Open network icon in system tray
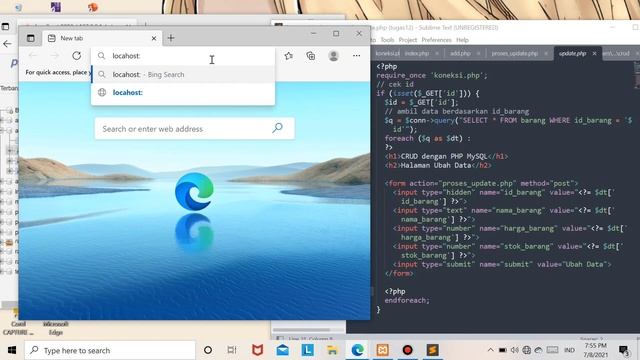640x360 pixels. pyautogui.click(x=527, y=350)
